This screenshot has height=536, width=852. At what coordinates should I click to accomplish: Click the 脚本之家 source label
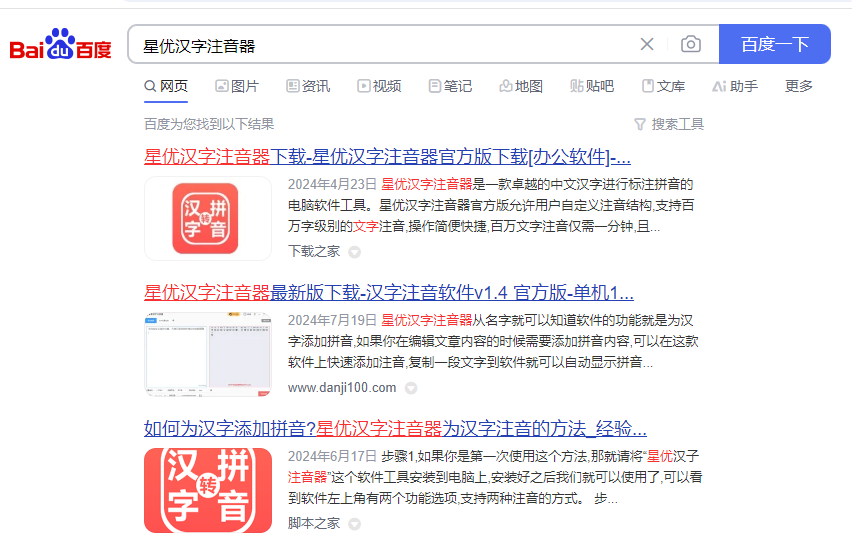point(314,523)
